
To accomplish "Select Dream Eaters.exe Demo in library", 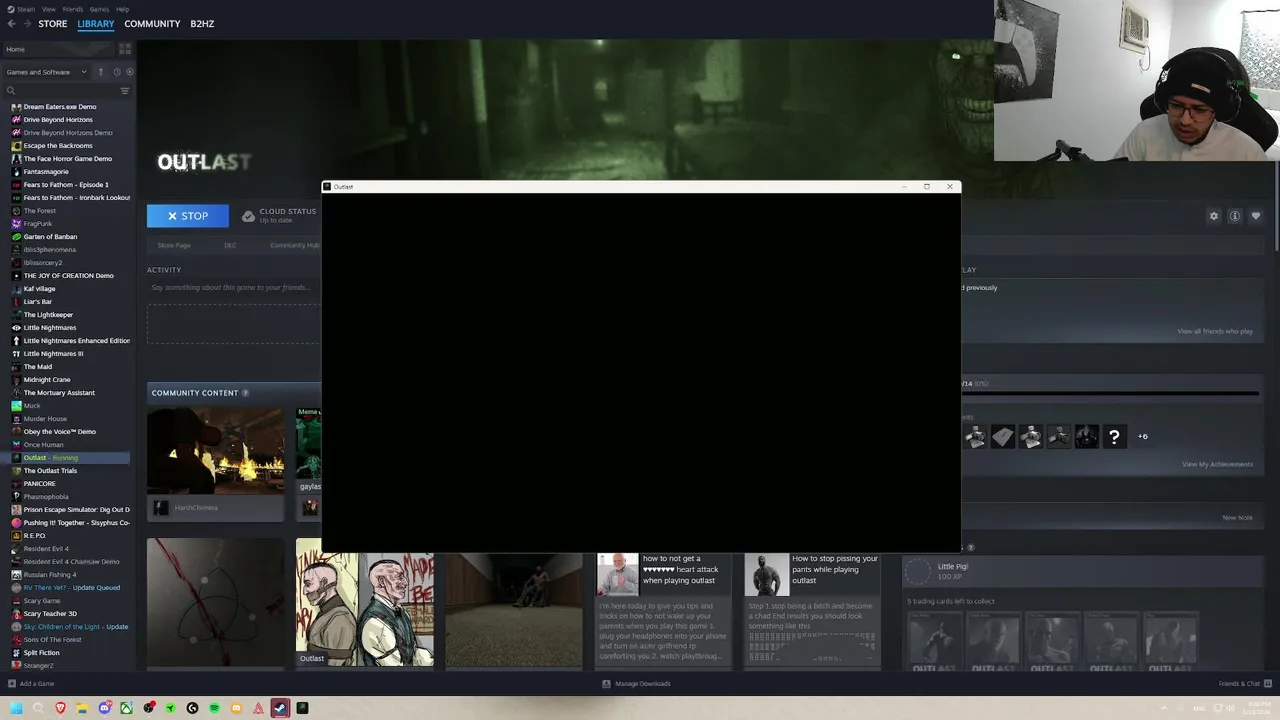I will [60, 107].
